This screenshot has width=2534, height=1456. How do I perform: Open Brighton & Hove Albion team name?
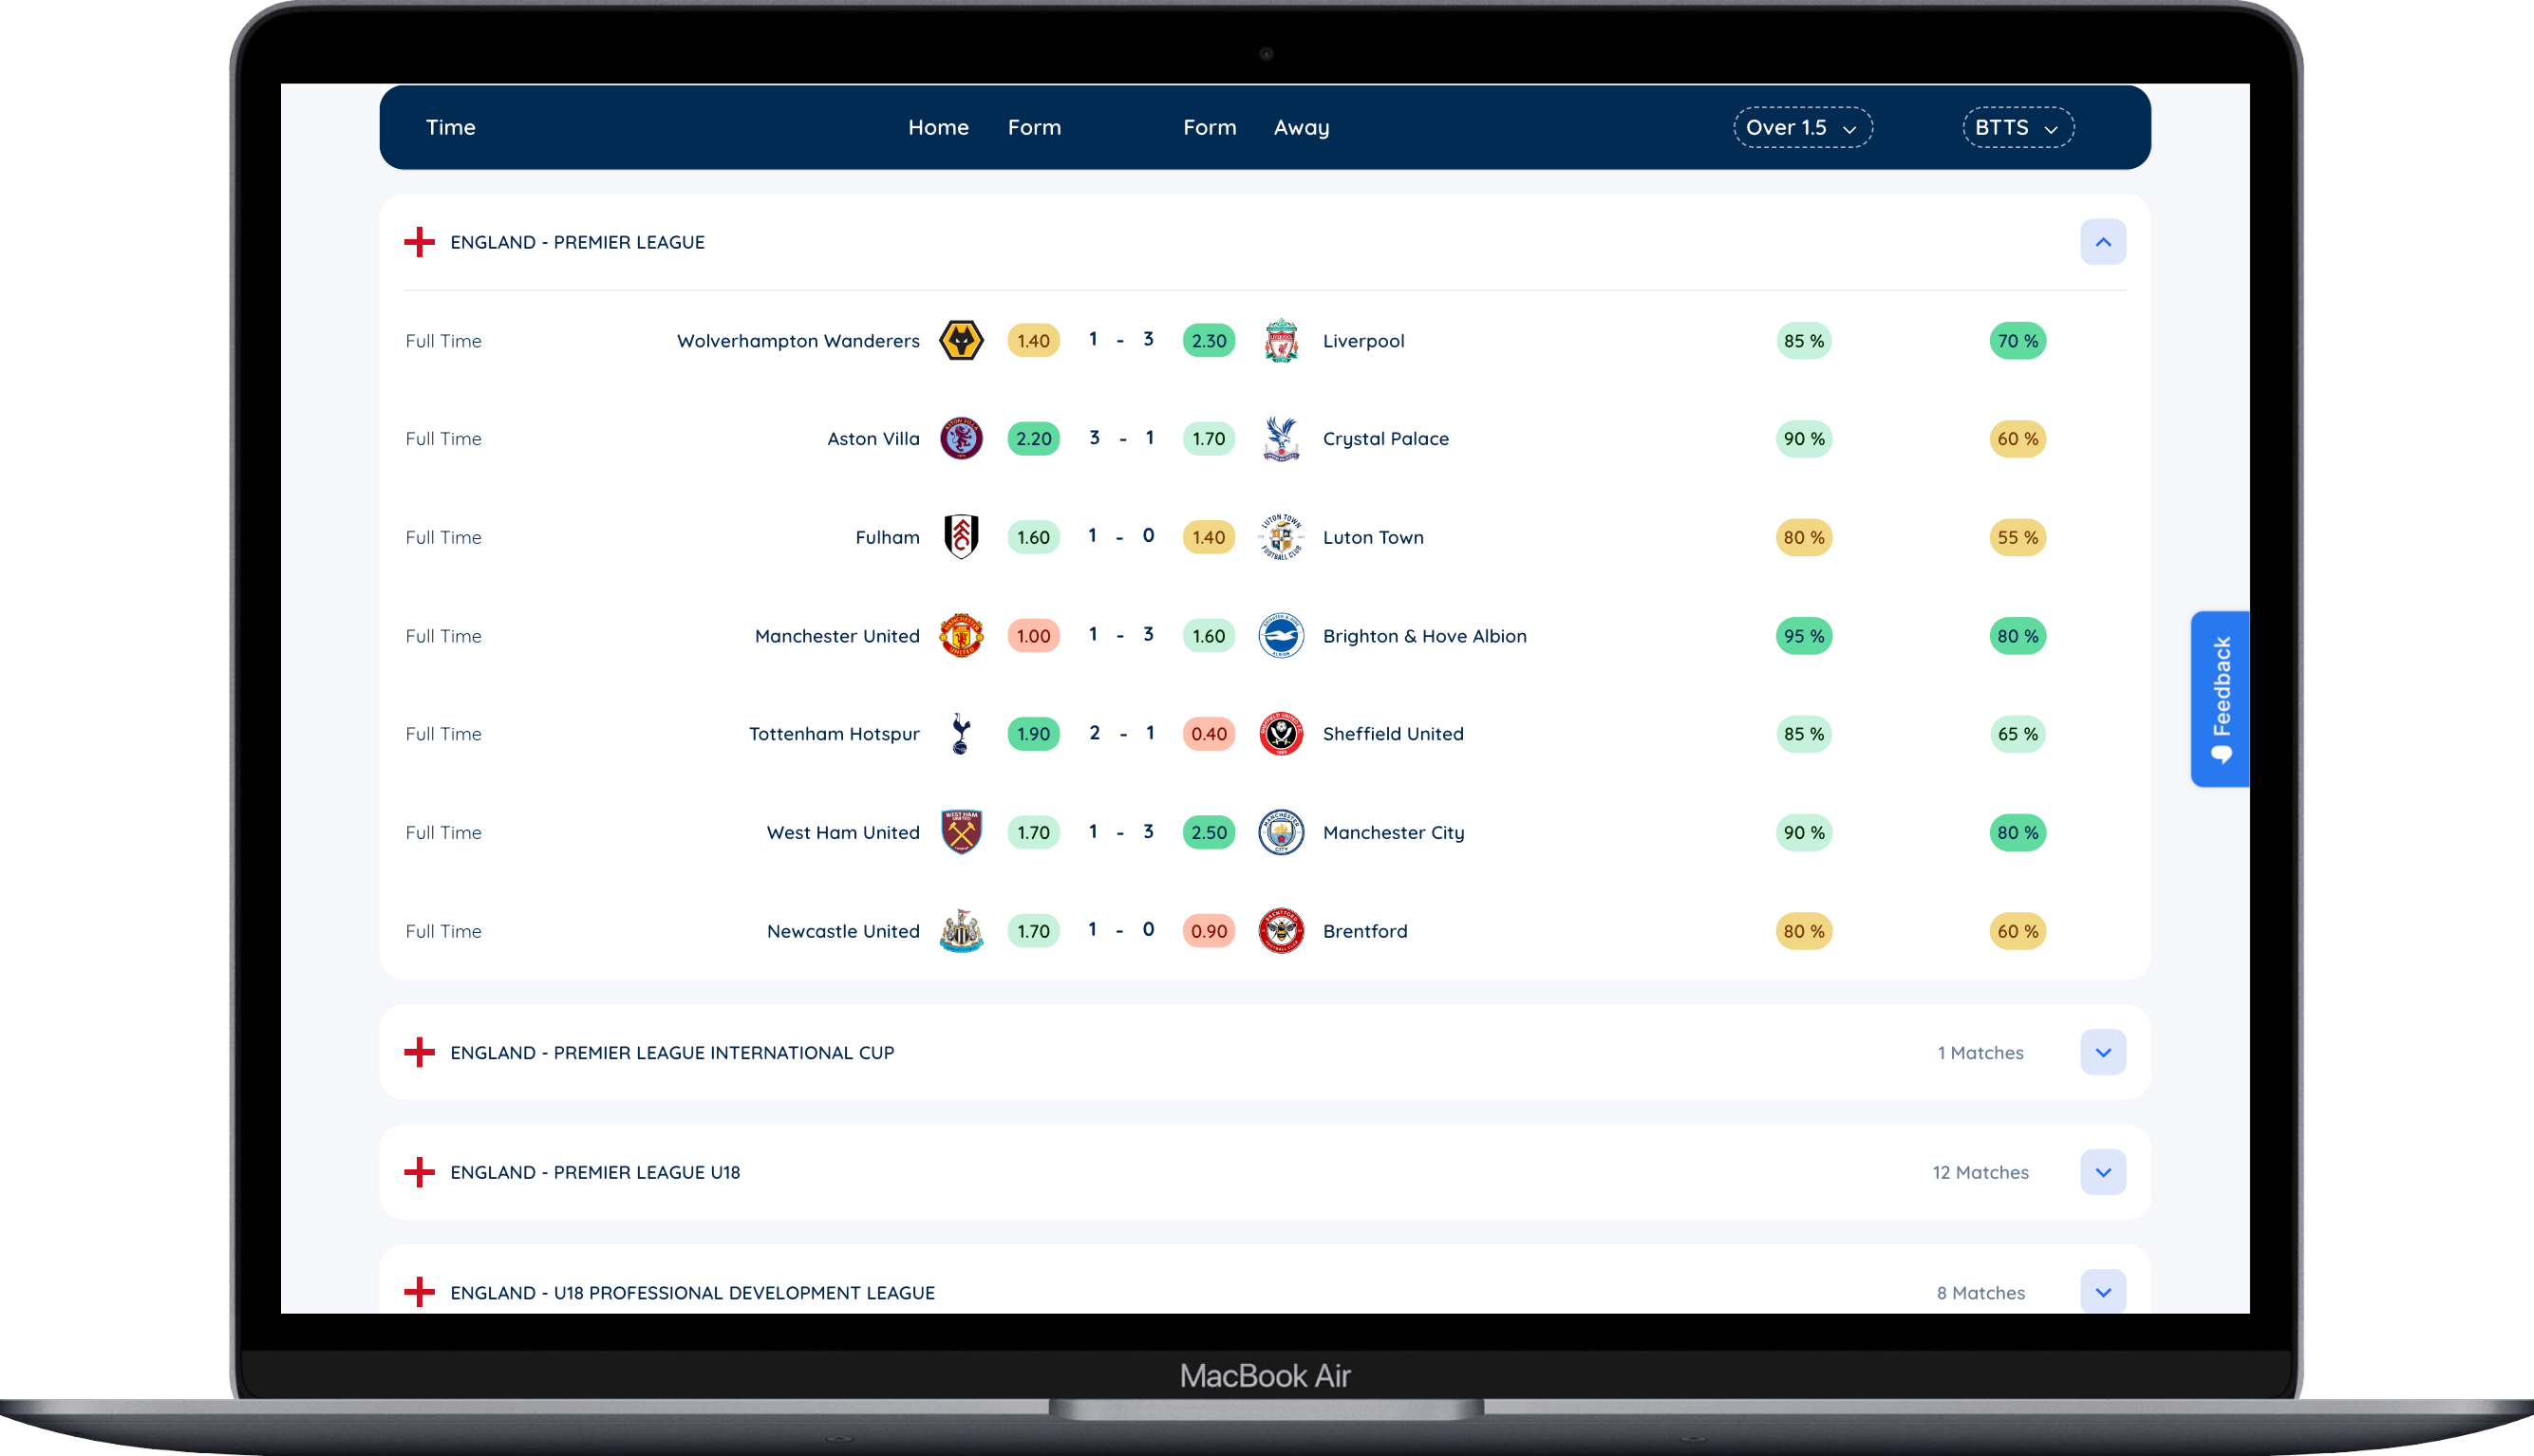point(1424,636)
